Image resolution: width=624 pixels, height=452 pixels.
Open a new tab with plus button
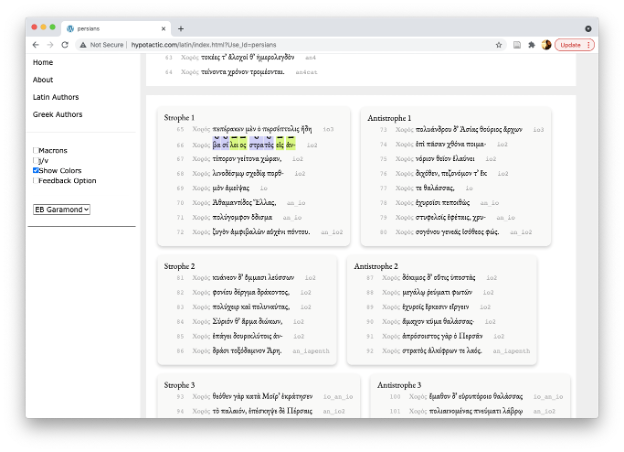pyautogui.click(x=181, y=29)
